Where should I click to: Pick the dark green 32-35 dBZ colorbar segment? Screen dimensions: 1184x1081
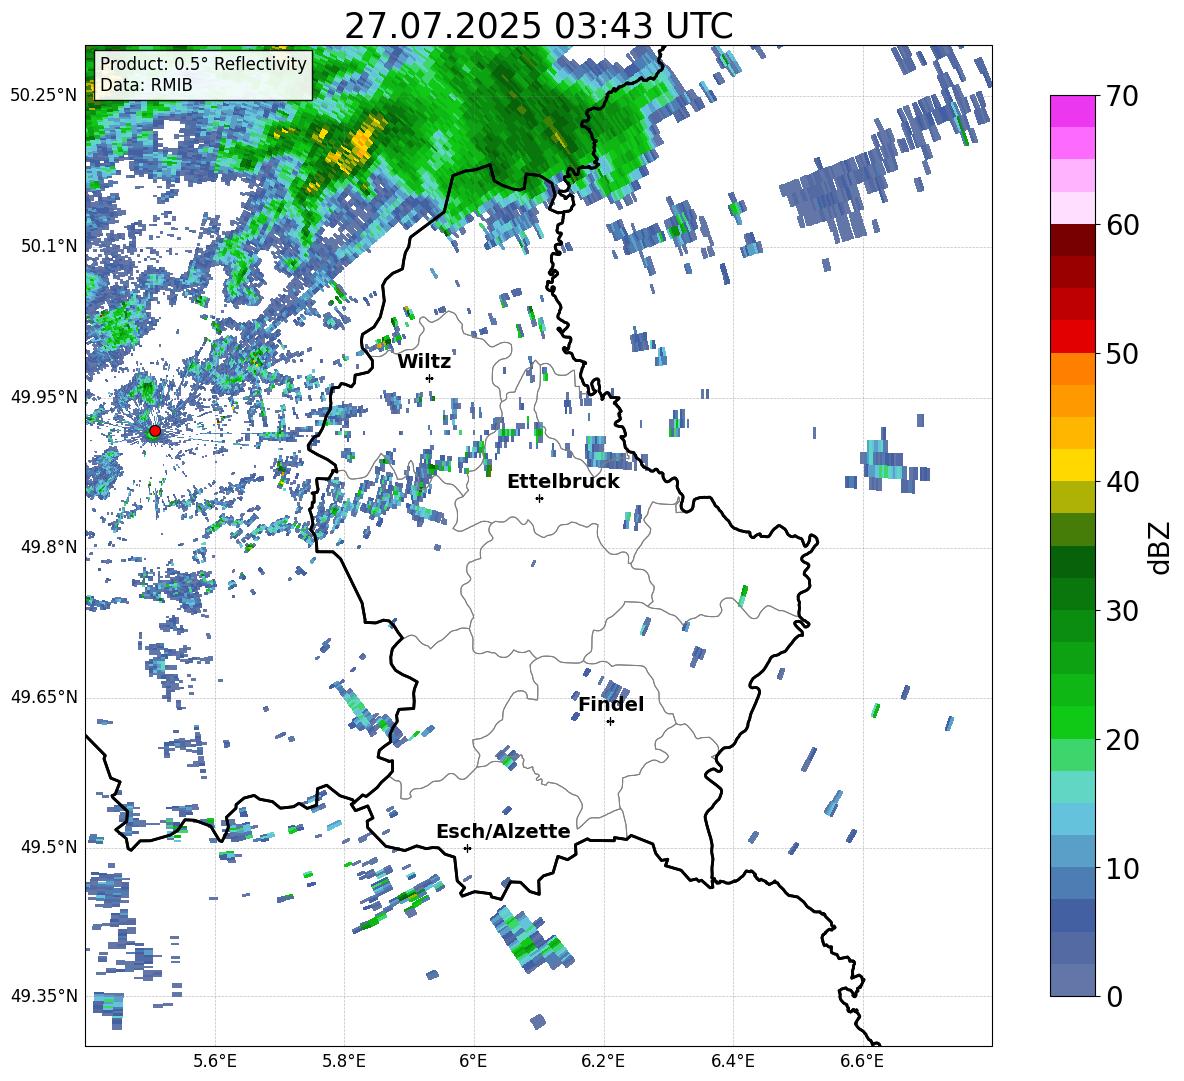coord(1072,562)
